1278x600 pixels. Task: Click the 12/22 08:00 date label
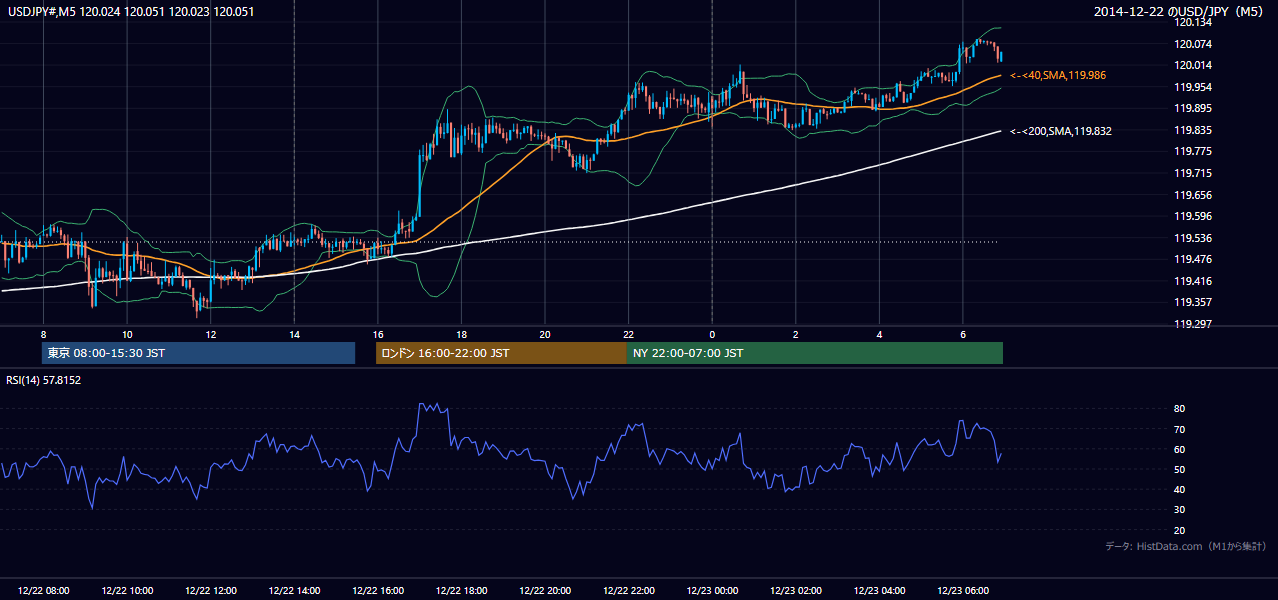tap(44, 591)
